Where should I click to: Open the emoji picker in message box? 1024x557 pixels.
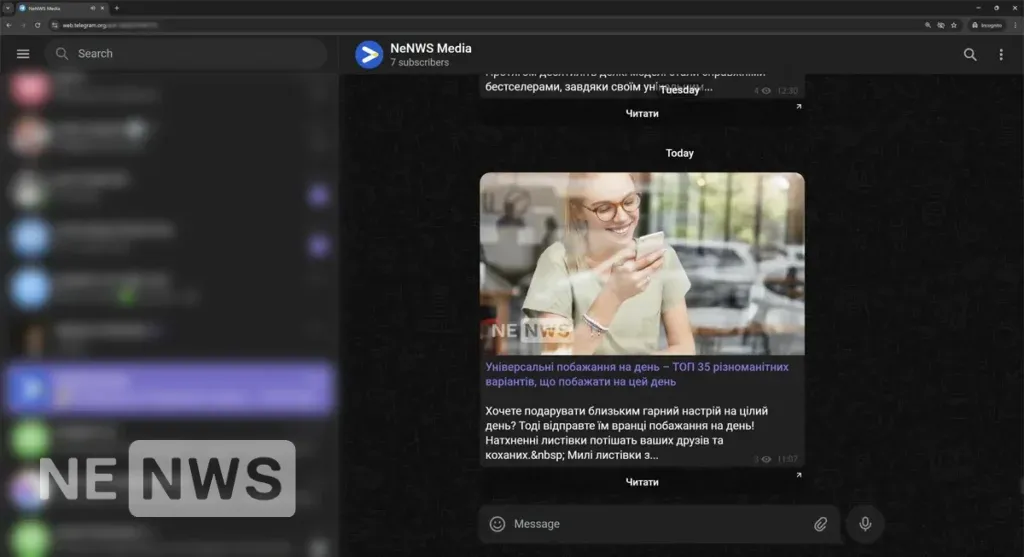[x=497, y=524]
